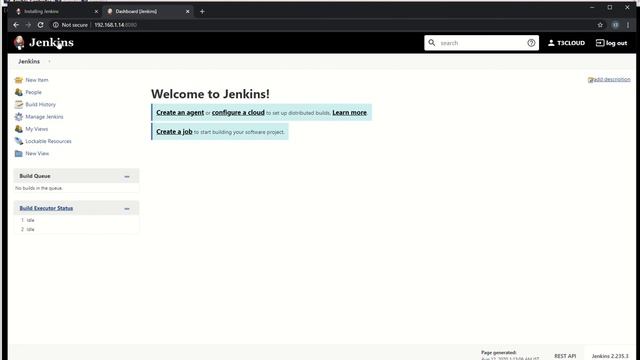Click the browser address bar URL
640x360 pixels.
[116, 25]
